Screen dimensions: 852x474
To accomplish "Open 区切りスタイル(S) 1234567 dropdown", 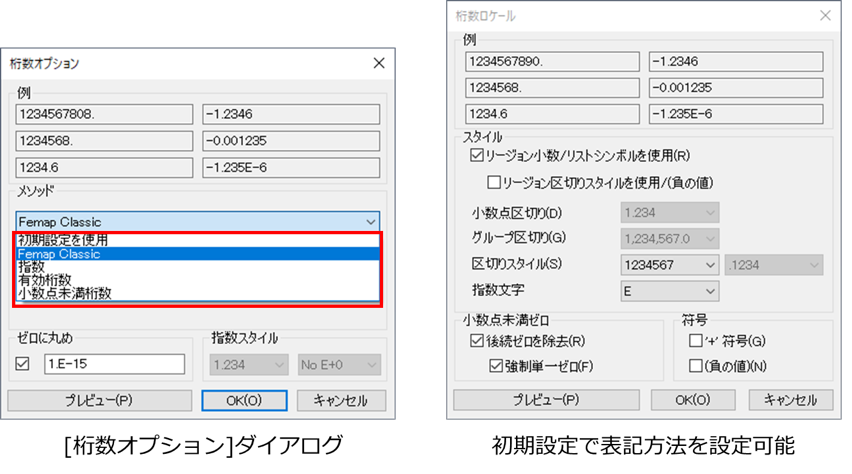I will (669, 265).
